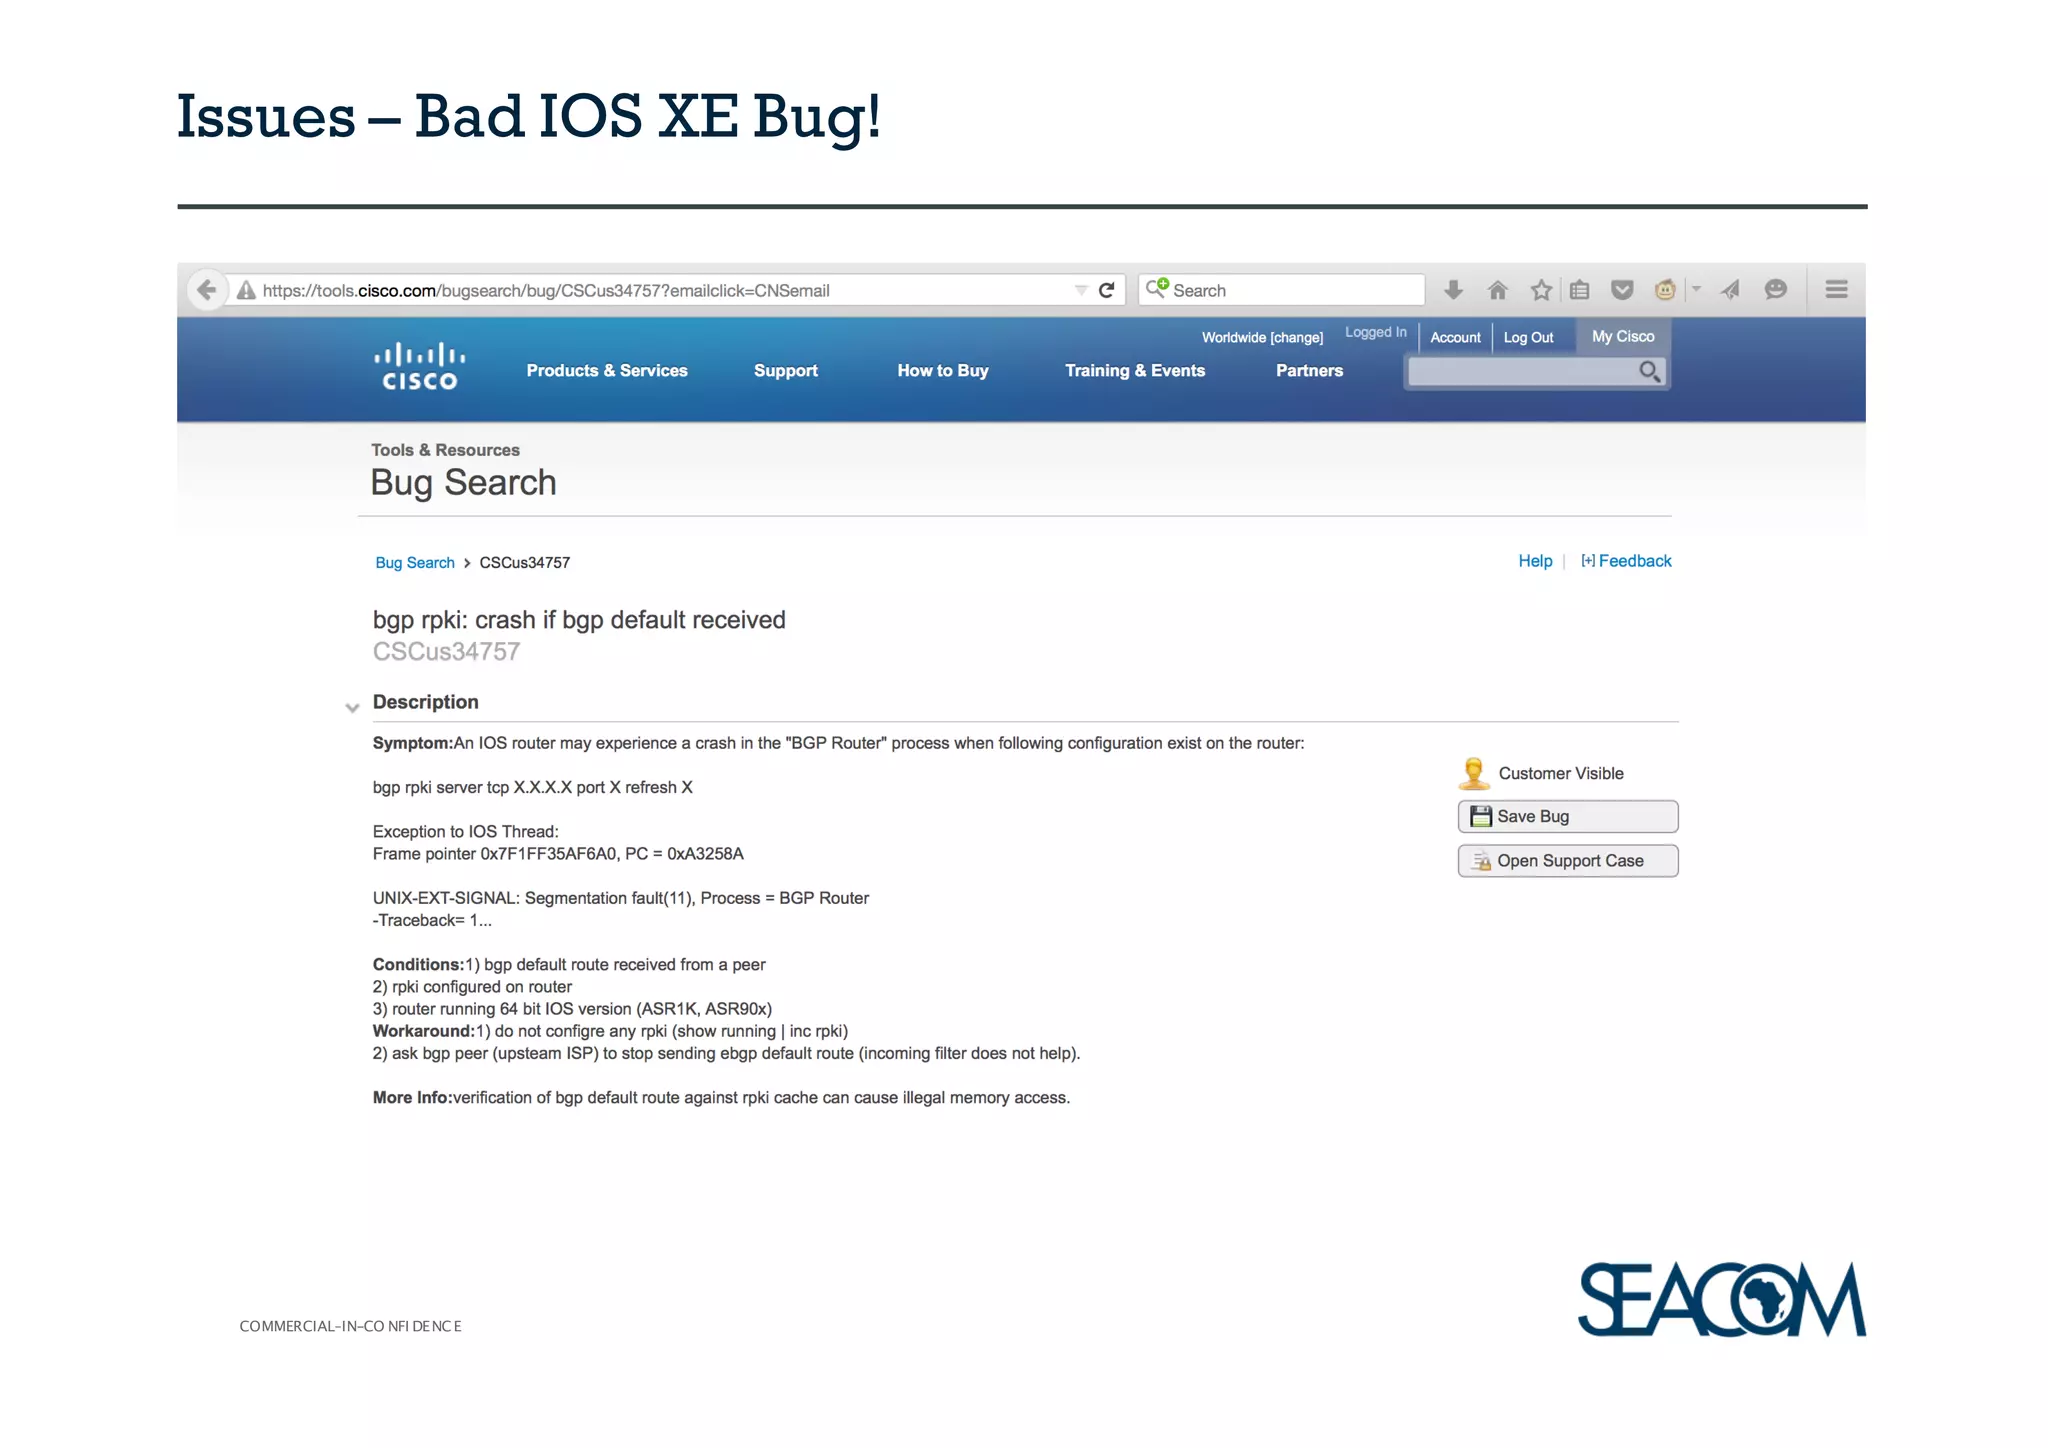The image size is (2048, 1448).
Task: Click the Bug Search breadcrumb link
Action: 415,563
